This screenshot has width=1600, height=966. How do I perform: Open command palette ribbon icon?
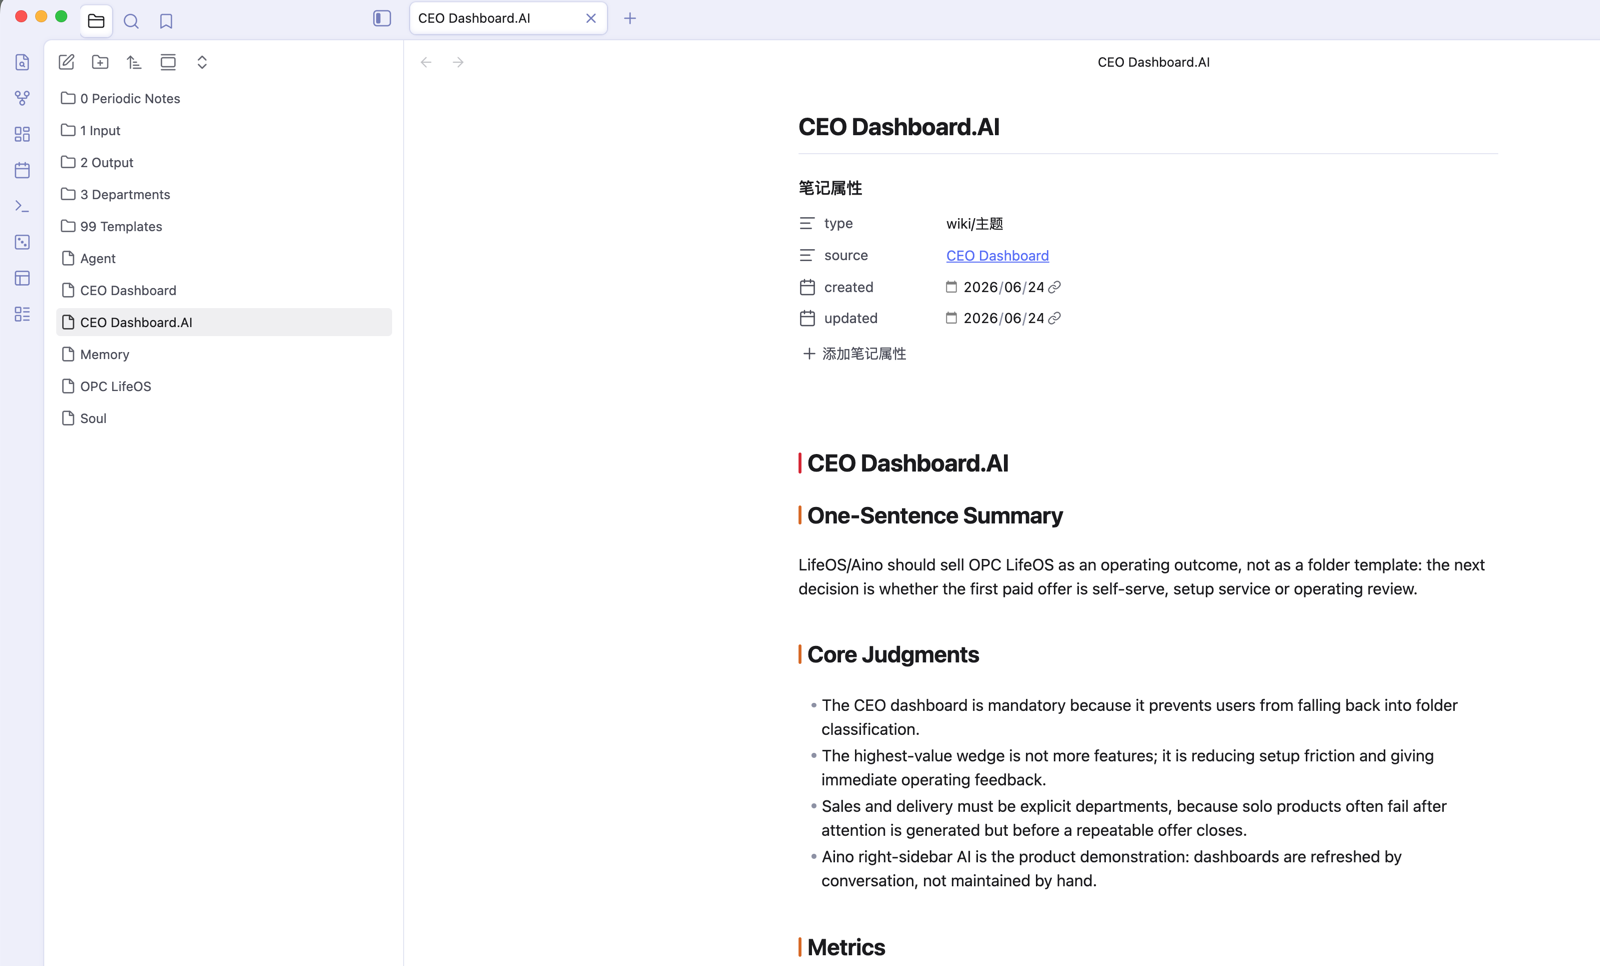[22, 206]
